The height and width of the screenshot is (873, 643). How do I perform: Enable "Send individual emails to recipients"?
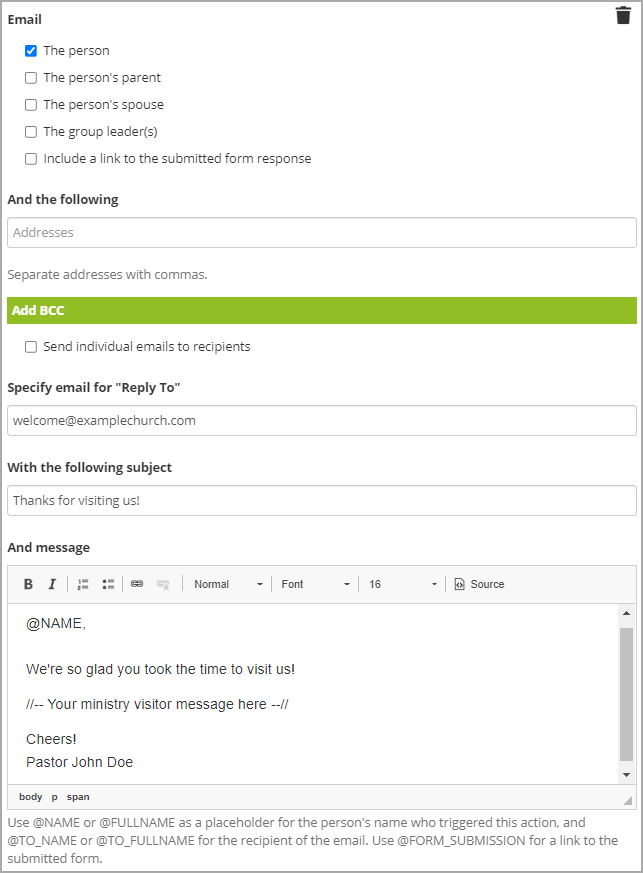click(31, 347)
